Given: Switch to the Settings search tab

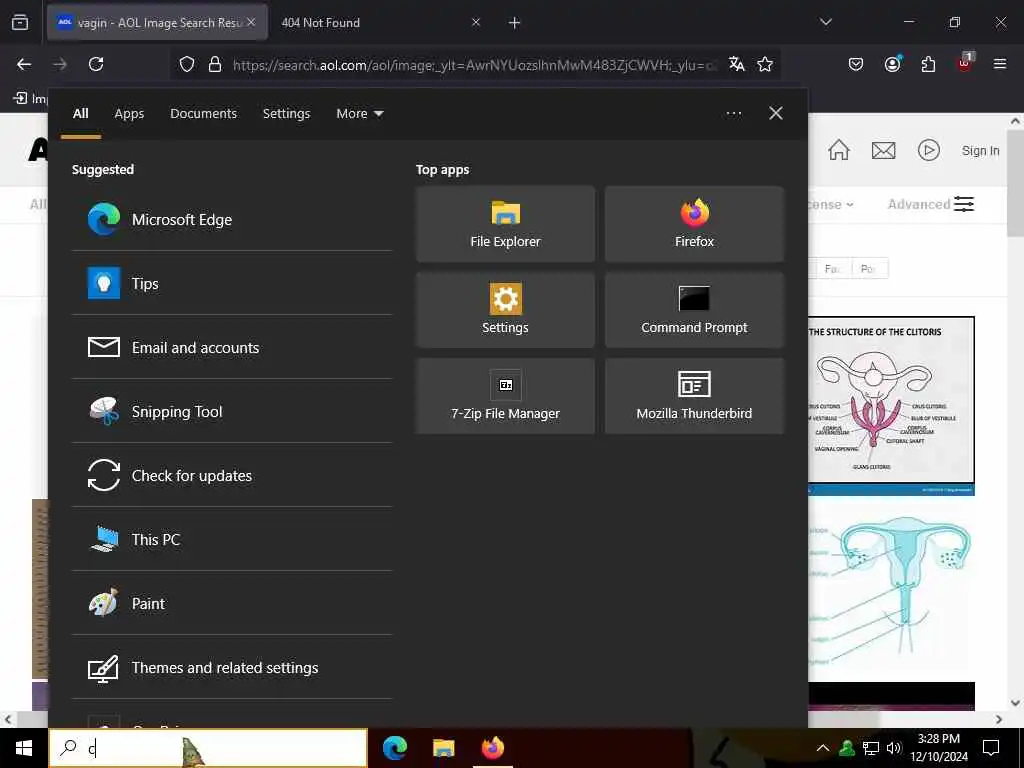Looking at the screenshot, I should coord(286,114).
